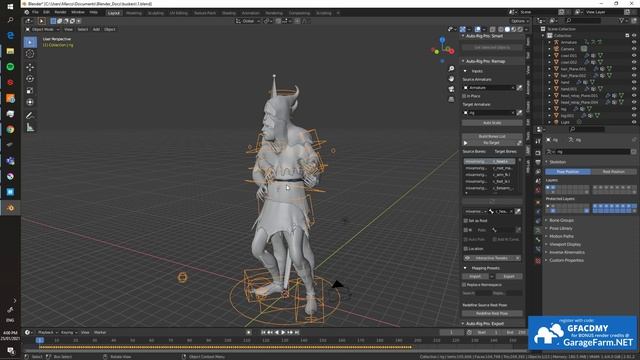Click the Blender icon in the Windows taskbar

[x=10, y=208]
